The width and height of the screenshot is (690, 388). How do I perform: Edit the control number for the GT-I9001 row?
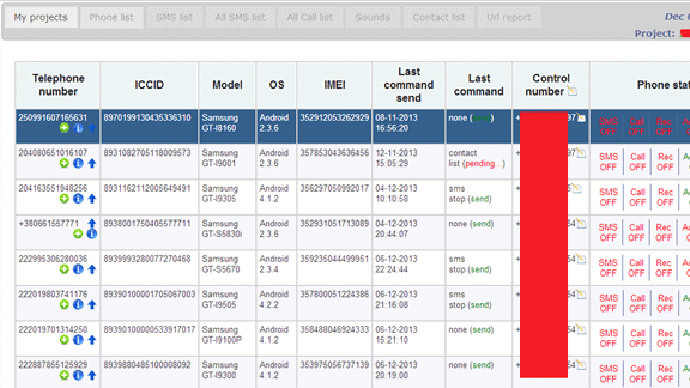point(581,153)
